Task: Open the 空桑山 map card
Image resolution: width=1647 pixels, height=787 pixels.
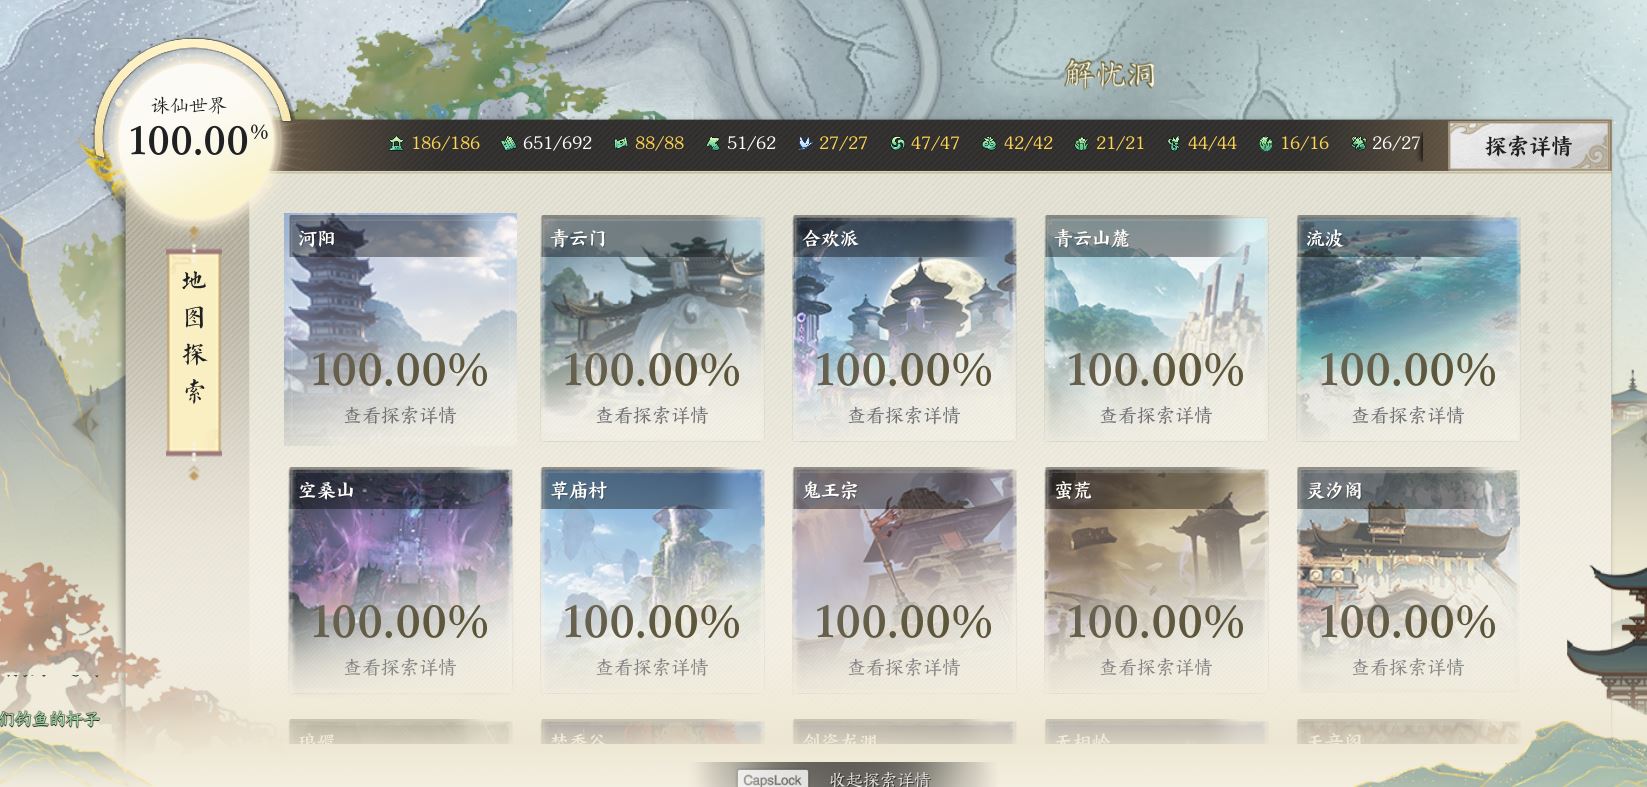Action: coord(400,581)
